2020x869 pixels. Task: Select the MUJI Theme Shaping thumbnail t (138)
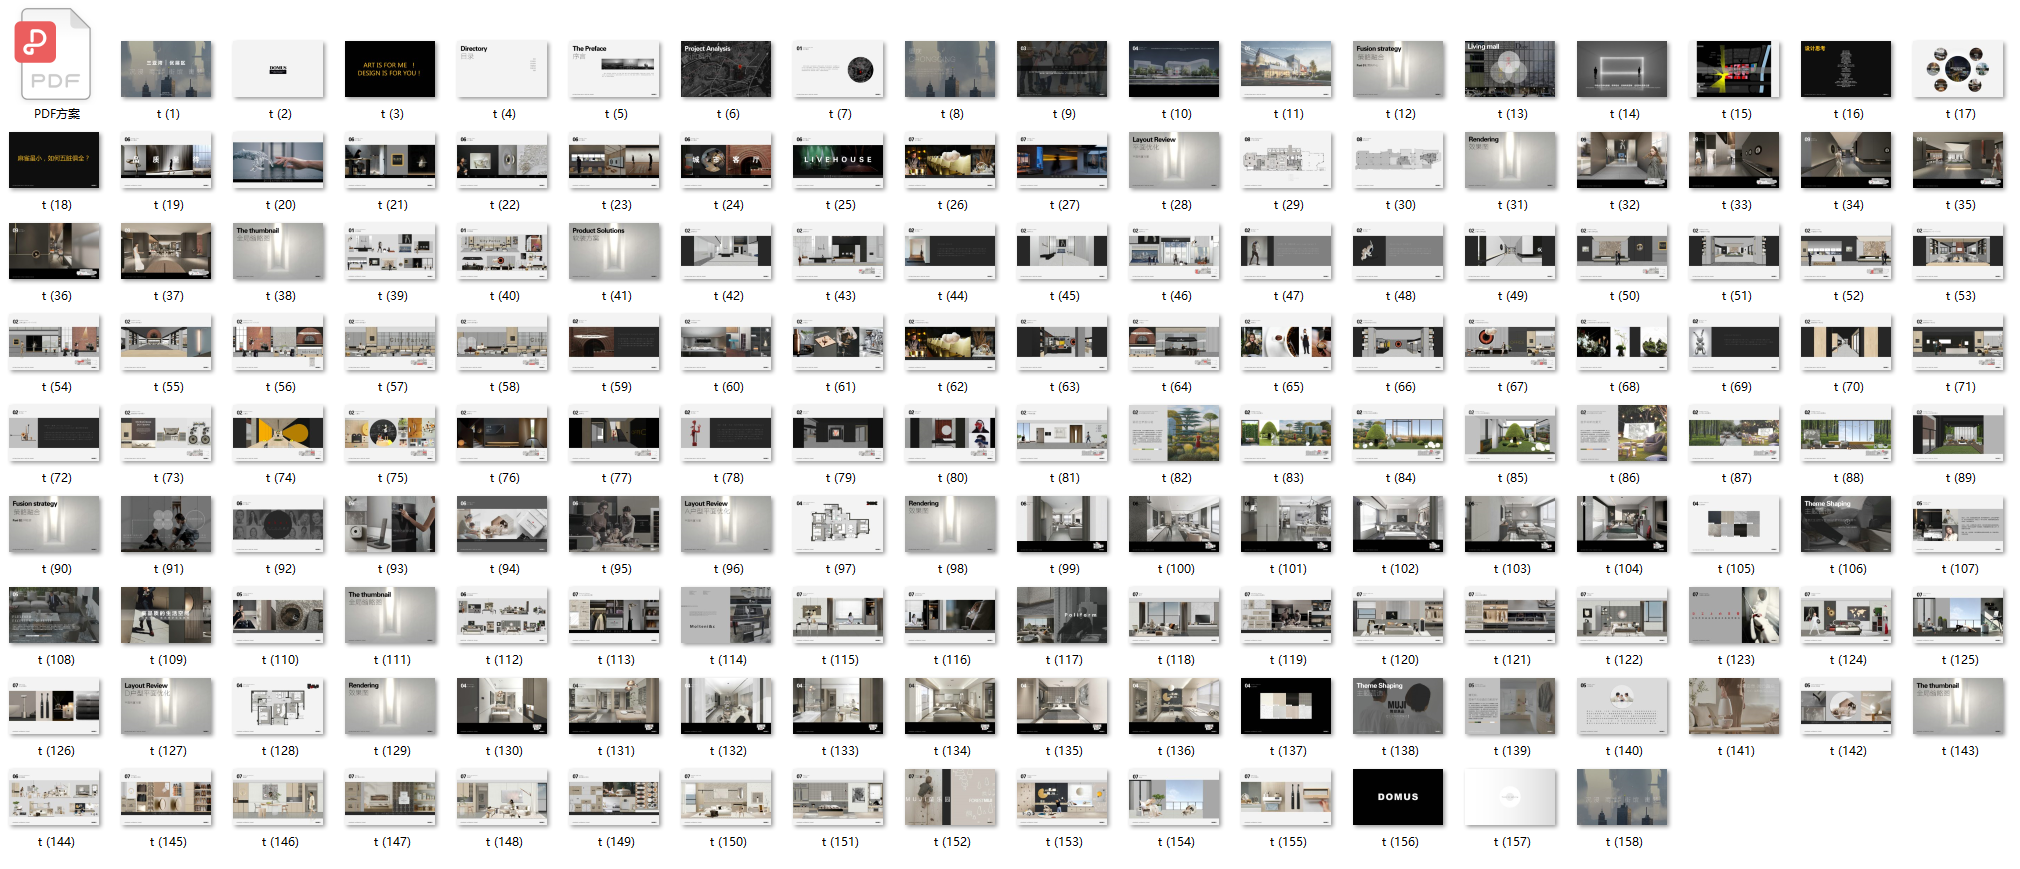click(1398, 706)
